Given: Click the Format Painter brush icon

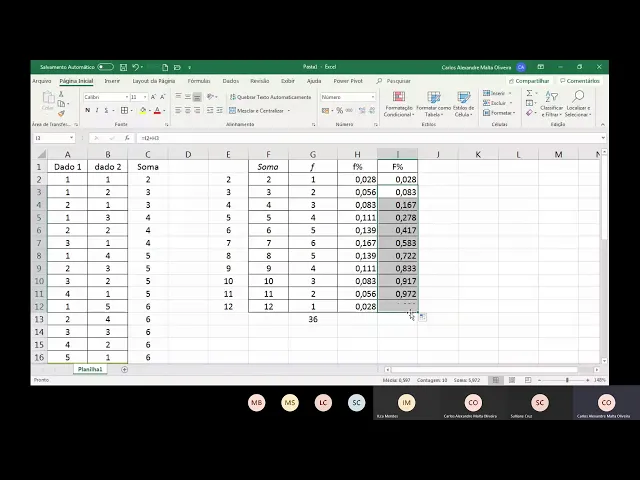Looking at the screenshot, I should [61, 113].
